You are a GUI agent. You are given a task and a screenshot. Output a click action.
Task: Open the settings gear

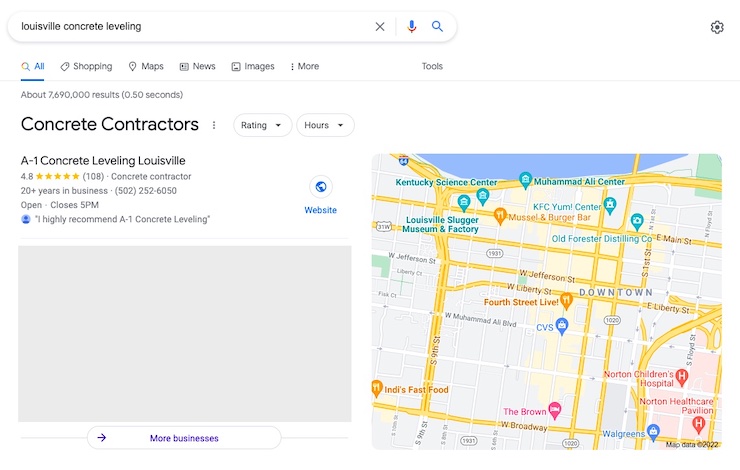(x=717, y=27)
